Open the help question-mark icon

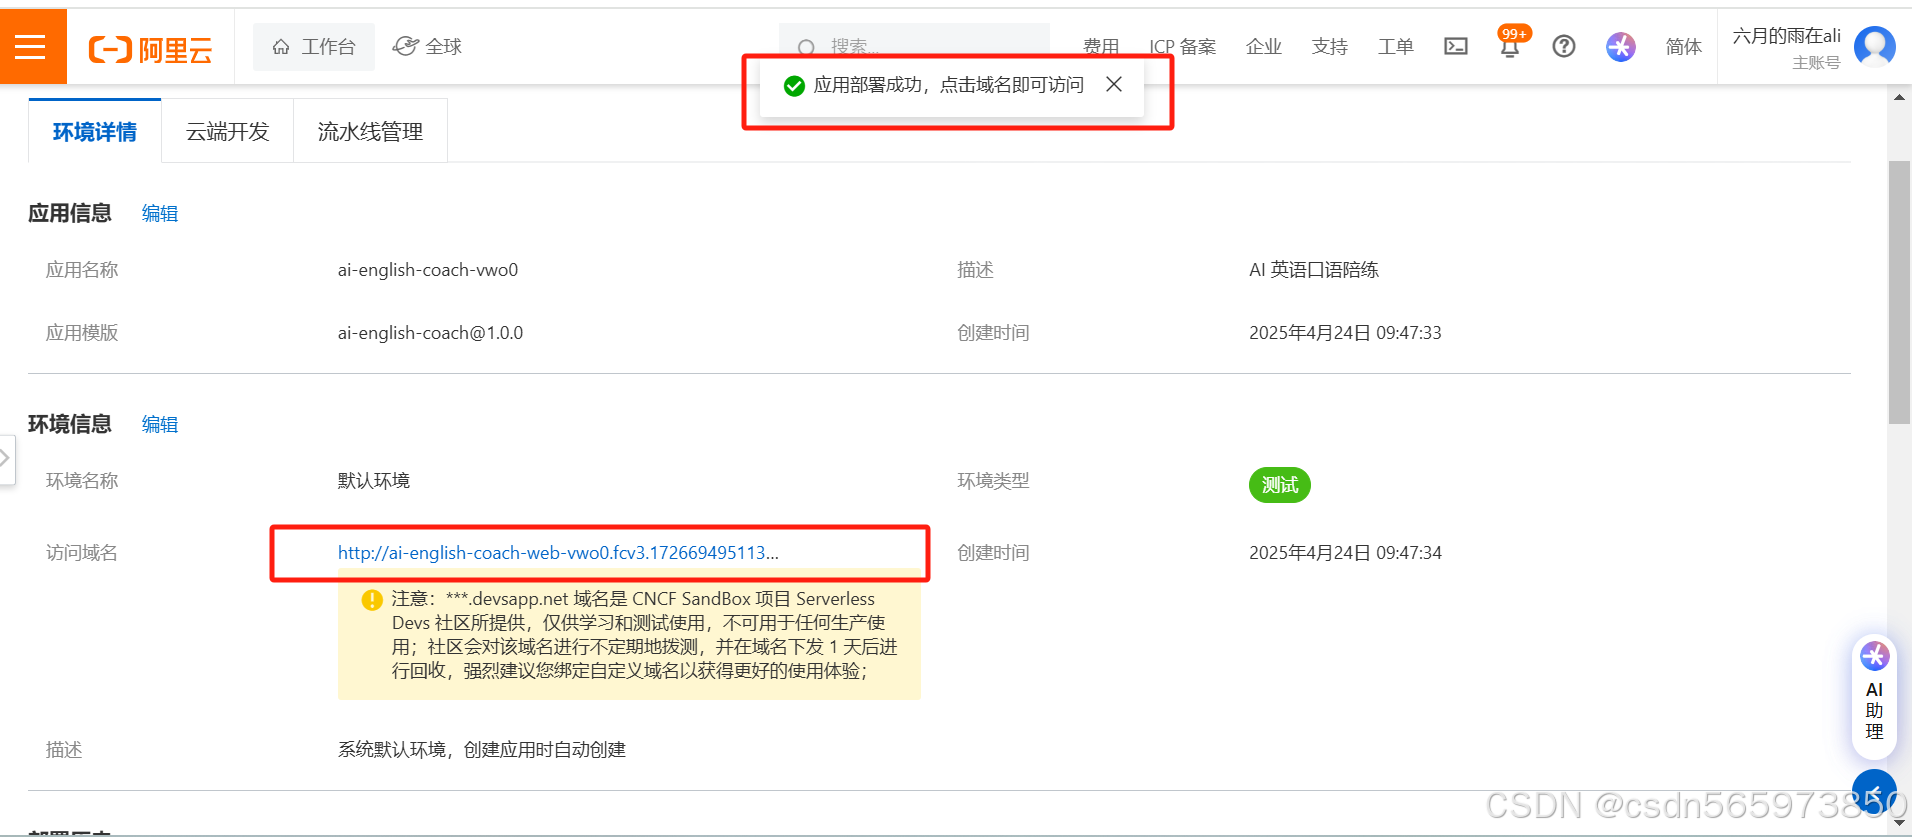[x=1564, y=47]
